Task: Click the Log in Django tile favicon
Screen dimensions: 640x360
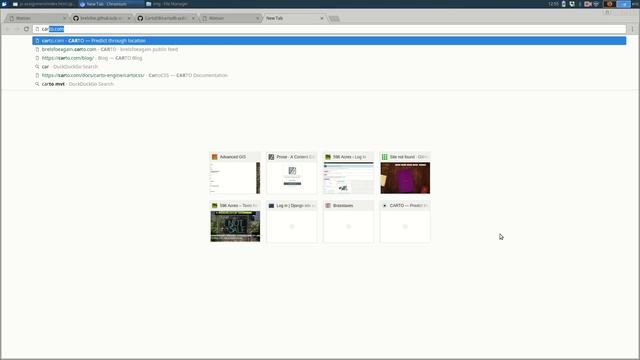Action: pos(271,206)
